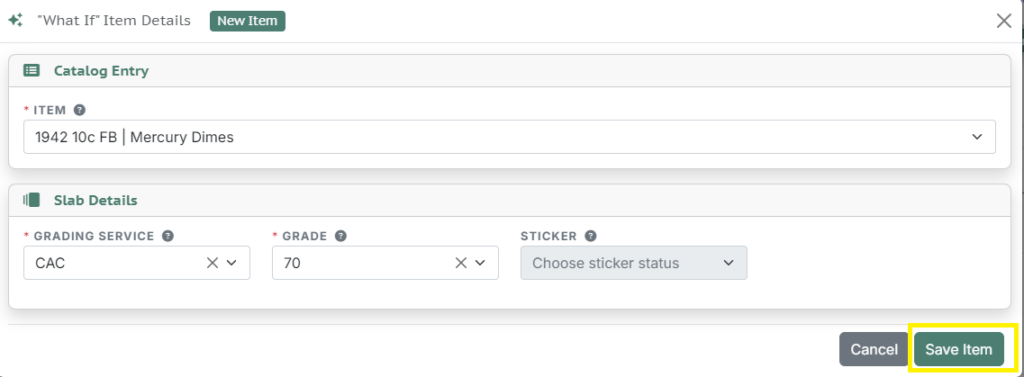Click the New Item badge

(248, 20)
